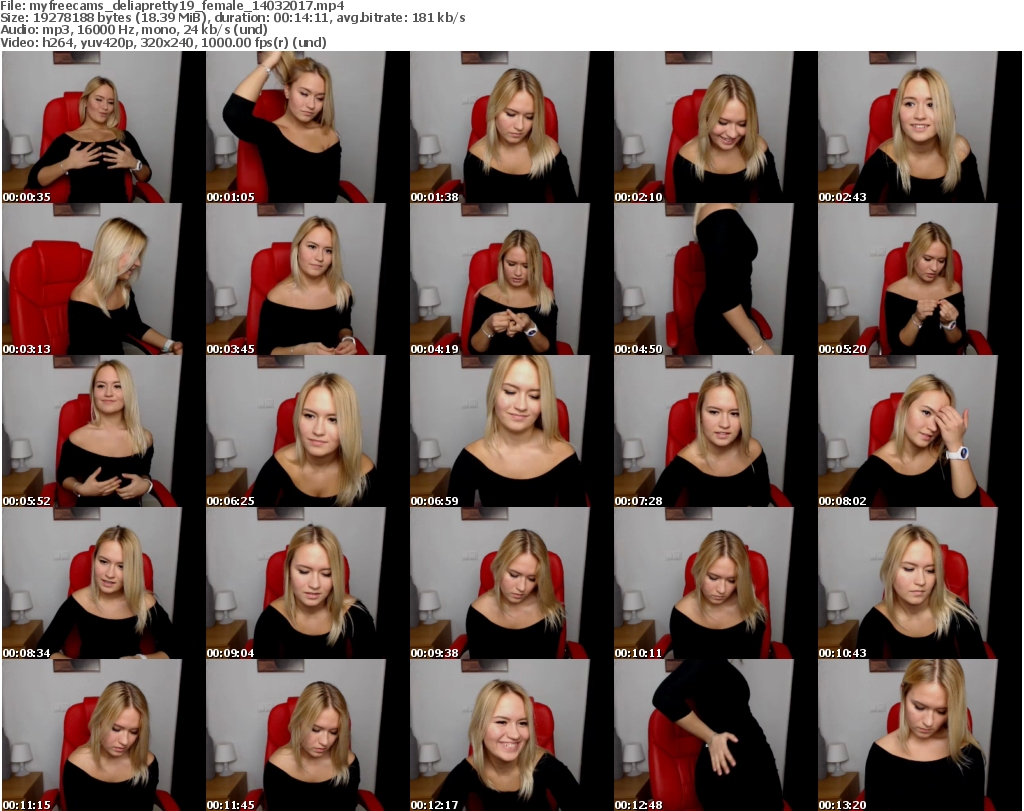Screen dimensions: 1024x811
Task: Open the thumbnail labeled 00:13:20
Action: point(920,735)
